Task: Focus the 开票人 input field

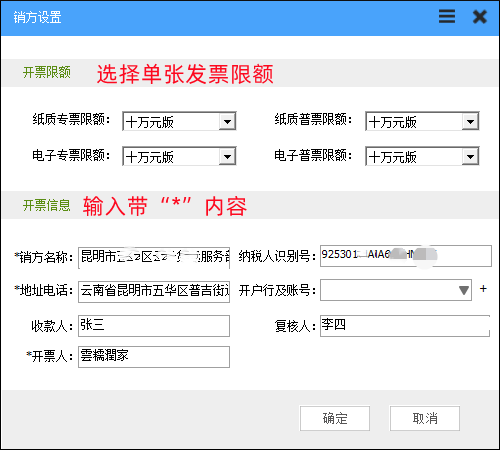Action: (154, 357)
